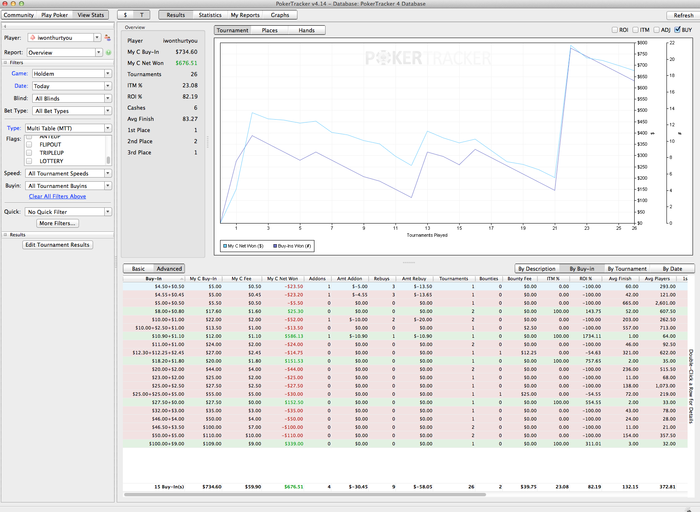This screenshot has width=700, height=512.
Task: Select the $100.00+$9.00 buy-in row
Action: [x=405, y=444]
